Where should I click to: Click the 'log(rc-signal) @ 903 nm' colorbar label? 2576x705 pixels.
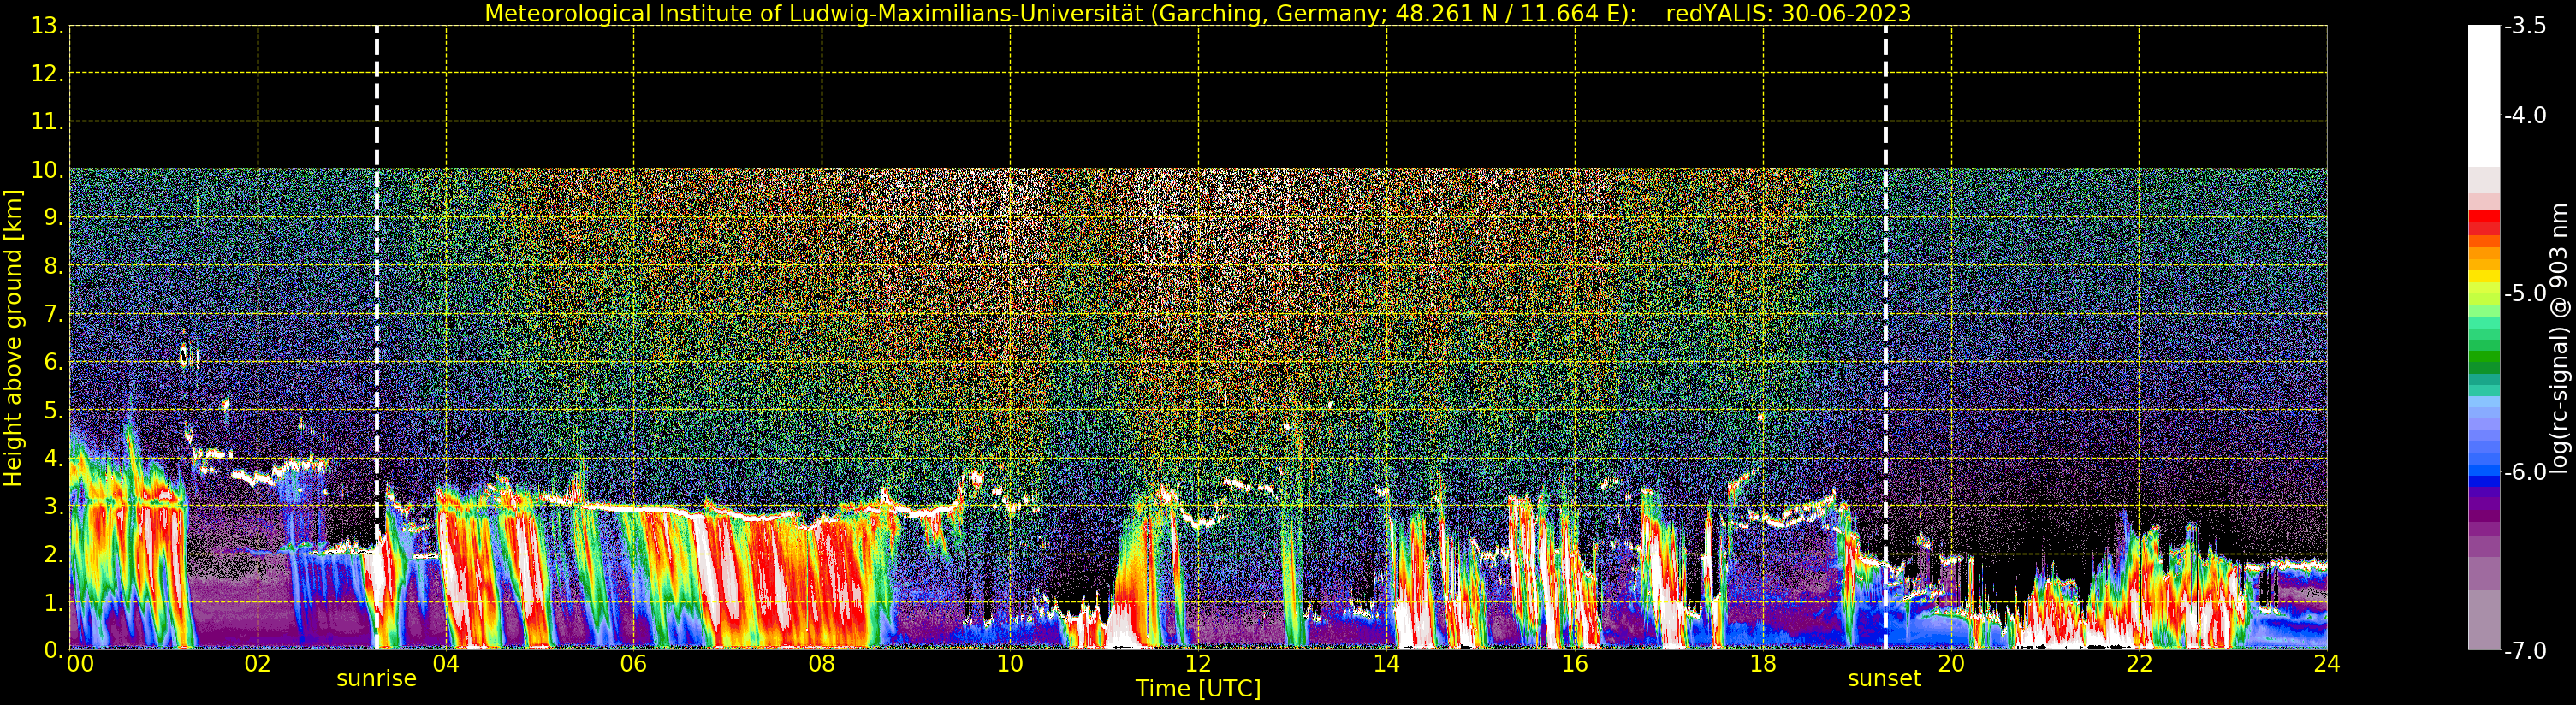coord(2558,338)
